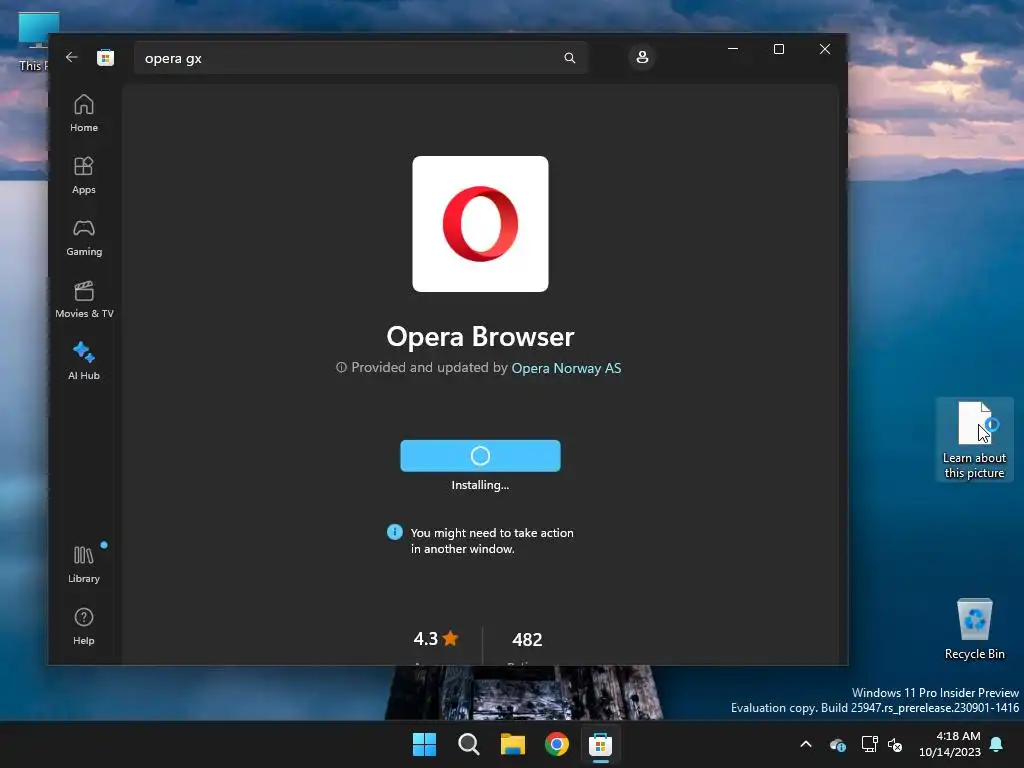Open AI Hub in the sidebar

84,361
